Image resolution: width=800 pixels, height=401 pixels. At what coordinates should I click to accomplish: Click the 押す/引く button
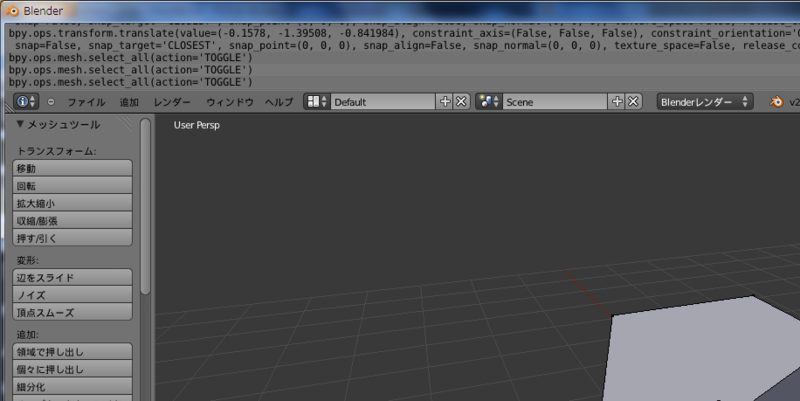click(72, 237)
